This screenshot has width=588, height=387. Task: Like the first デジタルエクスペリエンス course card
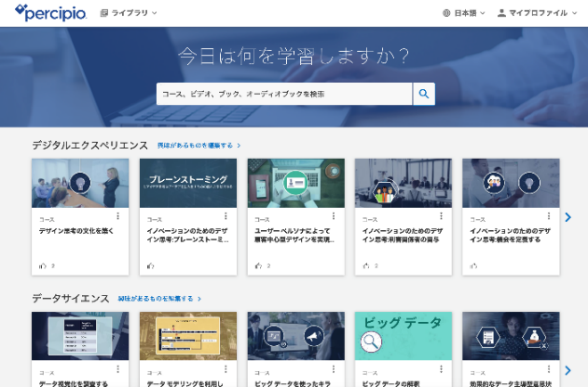(x=43, y=266)
